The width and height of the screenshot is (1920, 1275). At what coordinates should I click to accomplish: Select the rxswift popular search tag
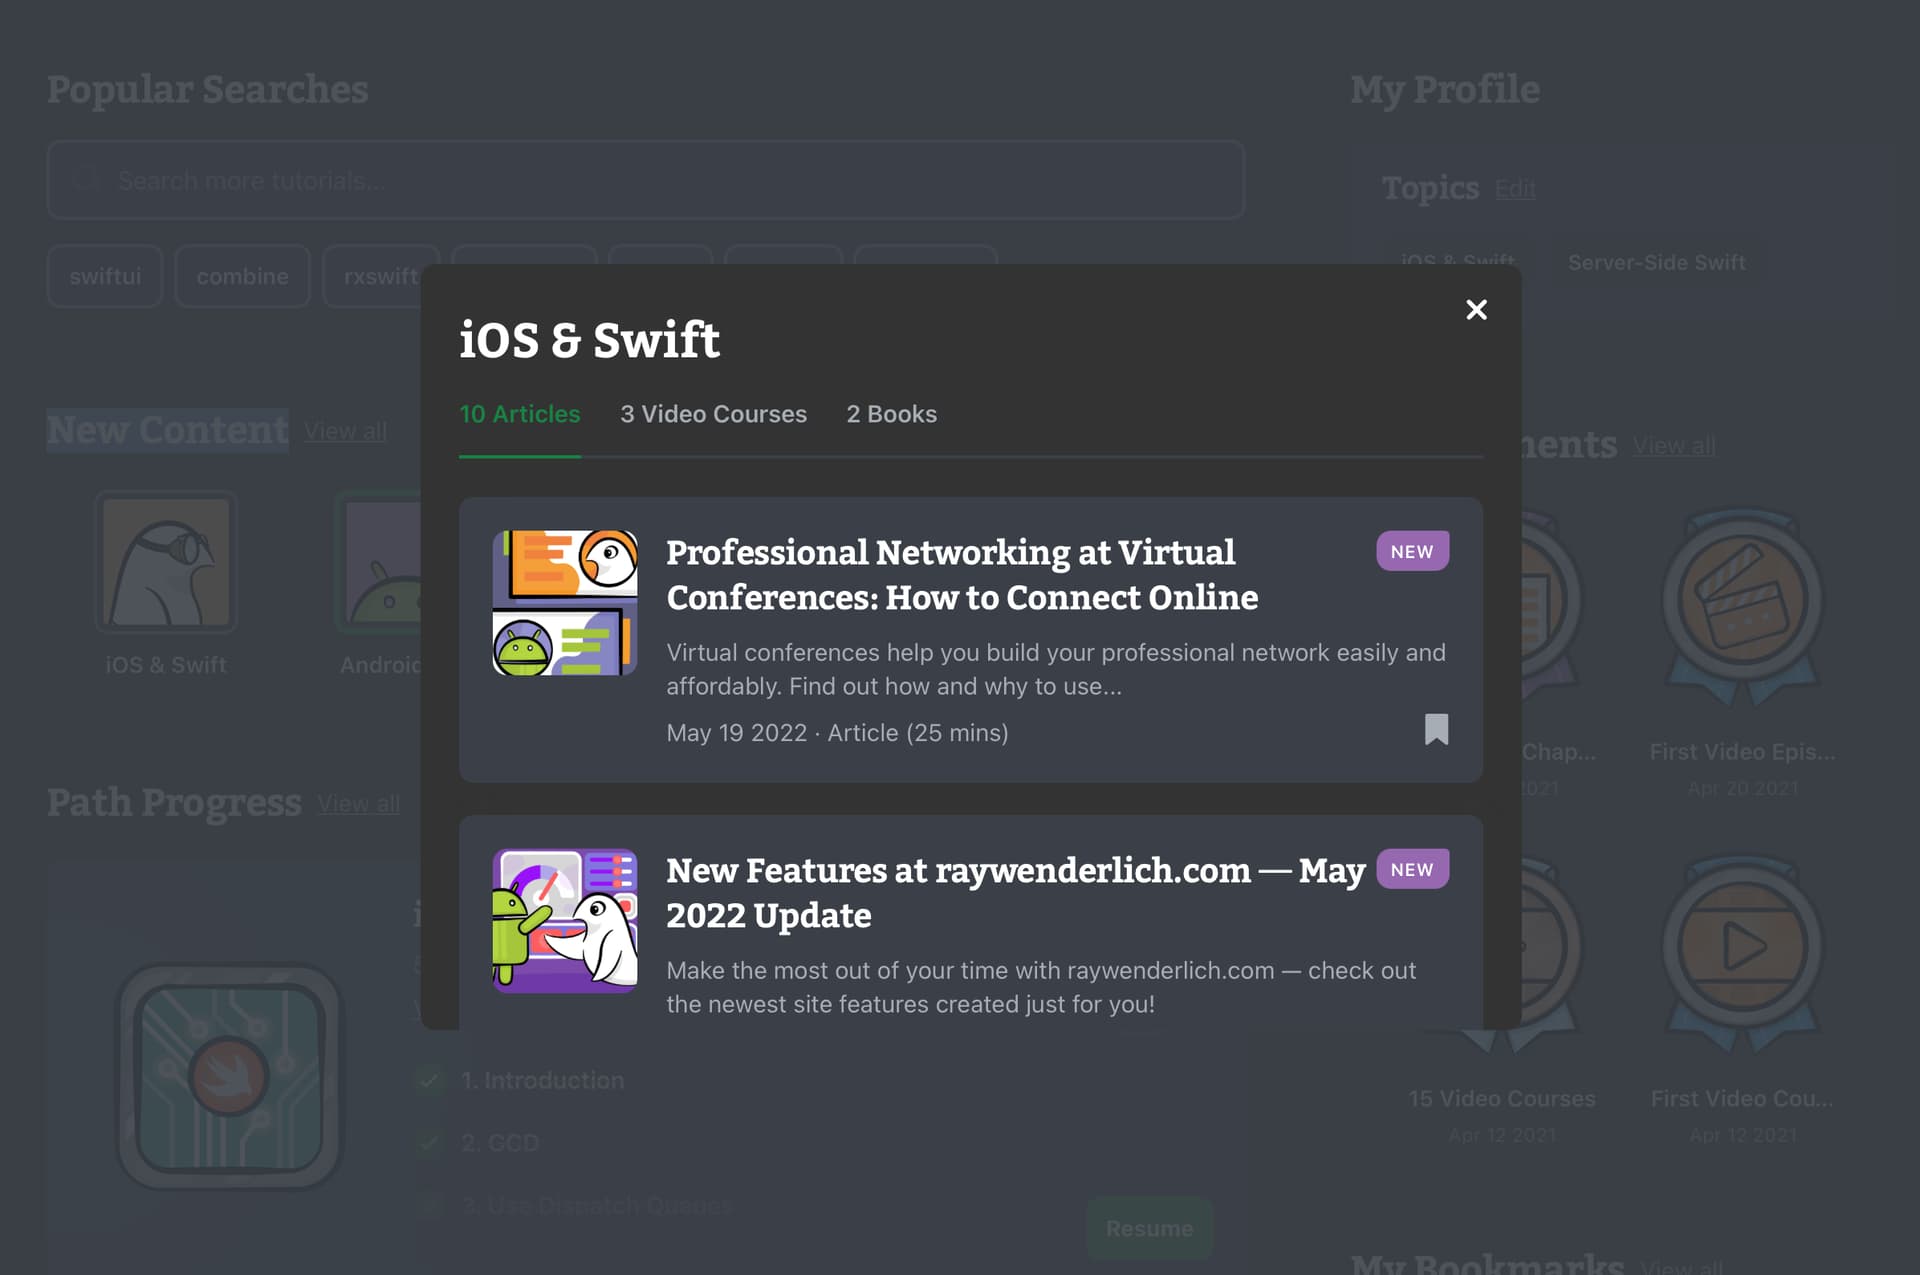(x=380, y=276)
